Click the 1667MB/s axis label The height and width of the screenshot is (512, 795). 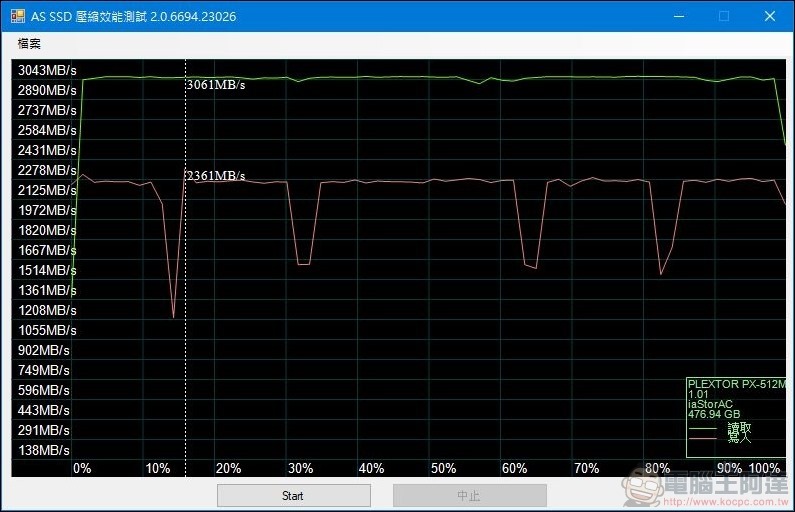[47, 250]
